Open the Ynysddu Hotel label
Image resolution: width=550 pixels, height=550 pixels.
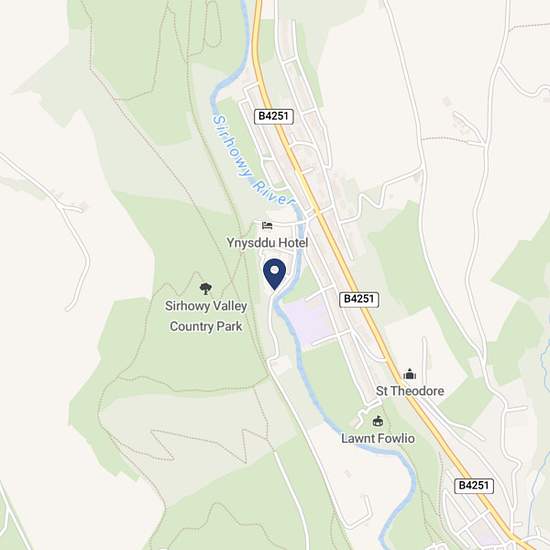(x=267, y=243)
